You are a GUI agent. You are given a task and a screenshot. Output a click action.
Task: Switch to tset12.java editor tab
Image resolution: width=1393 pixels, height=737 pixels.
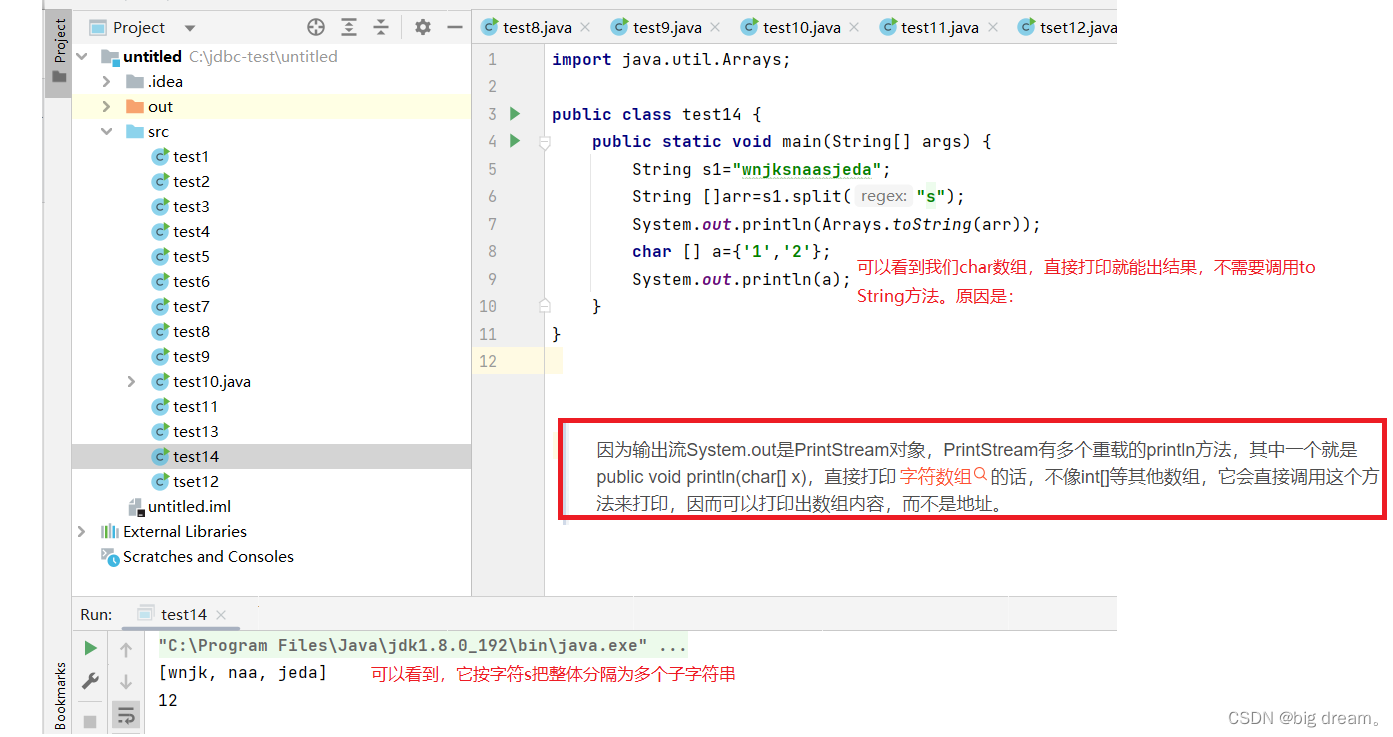click(x=1067, y=28)
